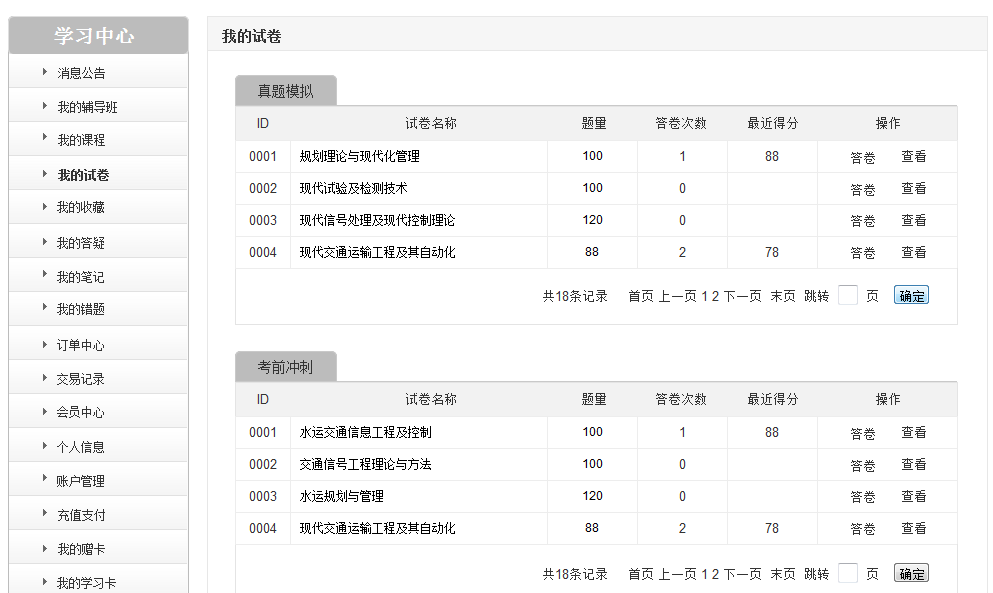
Task: Open 会员中心 from the sidebar
Action: click(80, 412)
